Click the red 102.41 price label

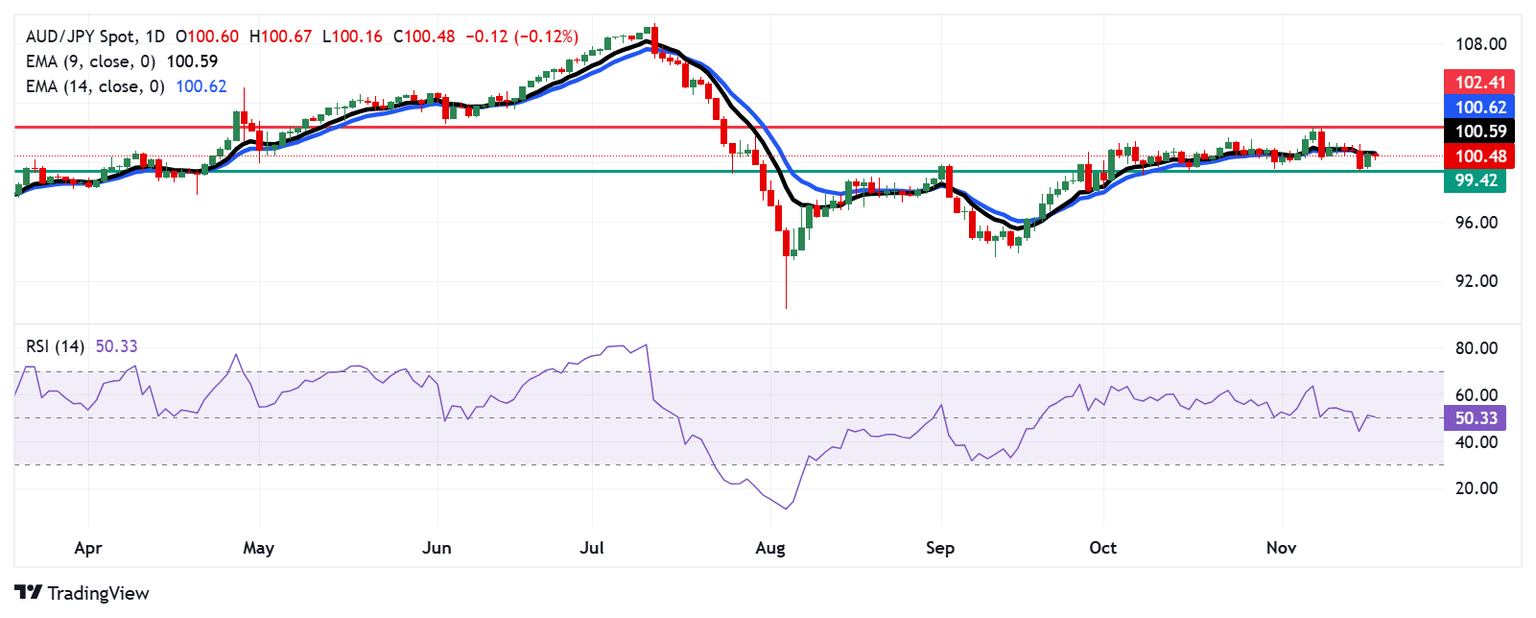click(x=1474, y=81)
